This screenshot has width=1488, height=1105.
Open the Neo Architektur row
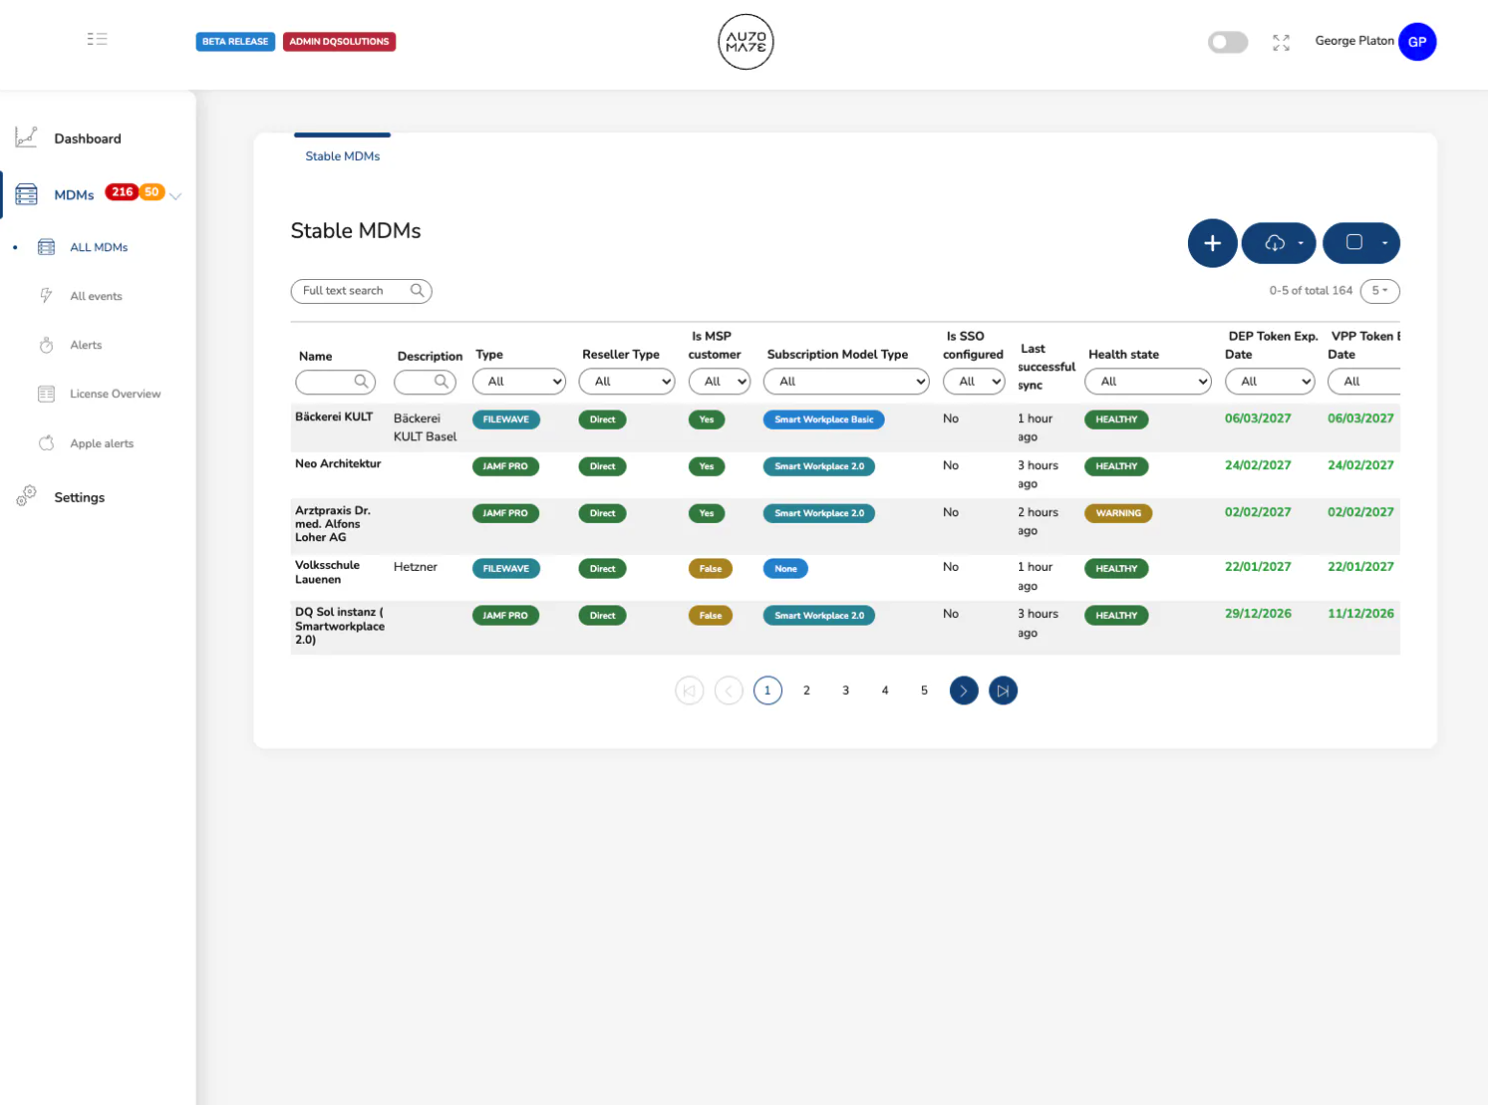[845, 475]
